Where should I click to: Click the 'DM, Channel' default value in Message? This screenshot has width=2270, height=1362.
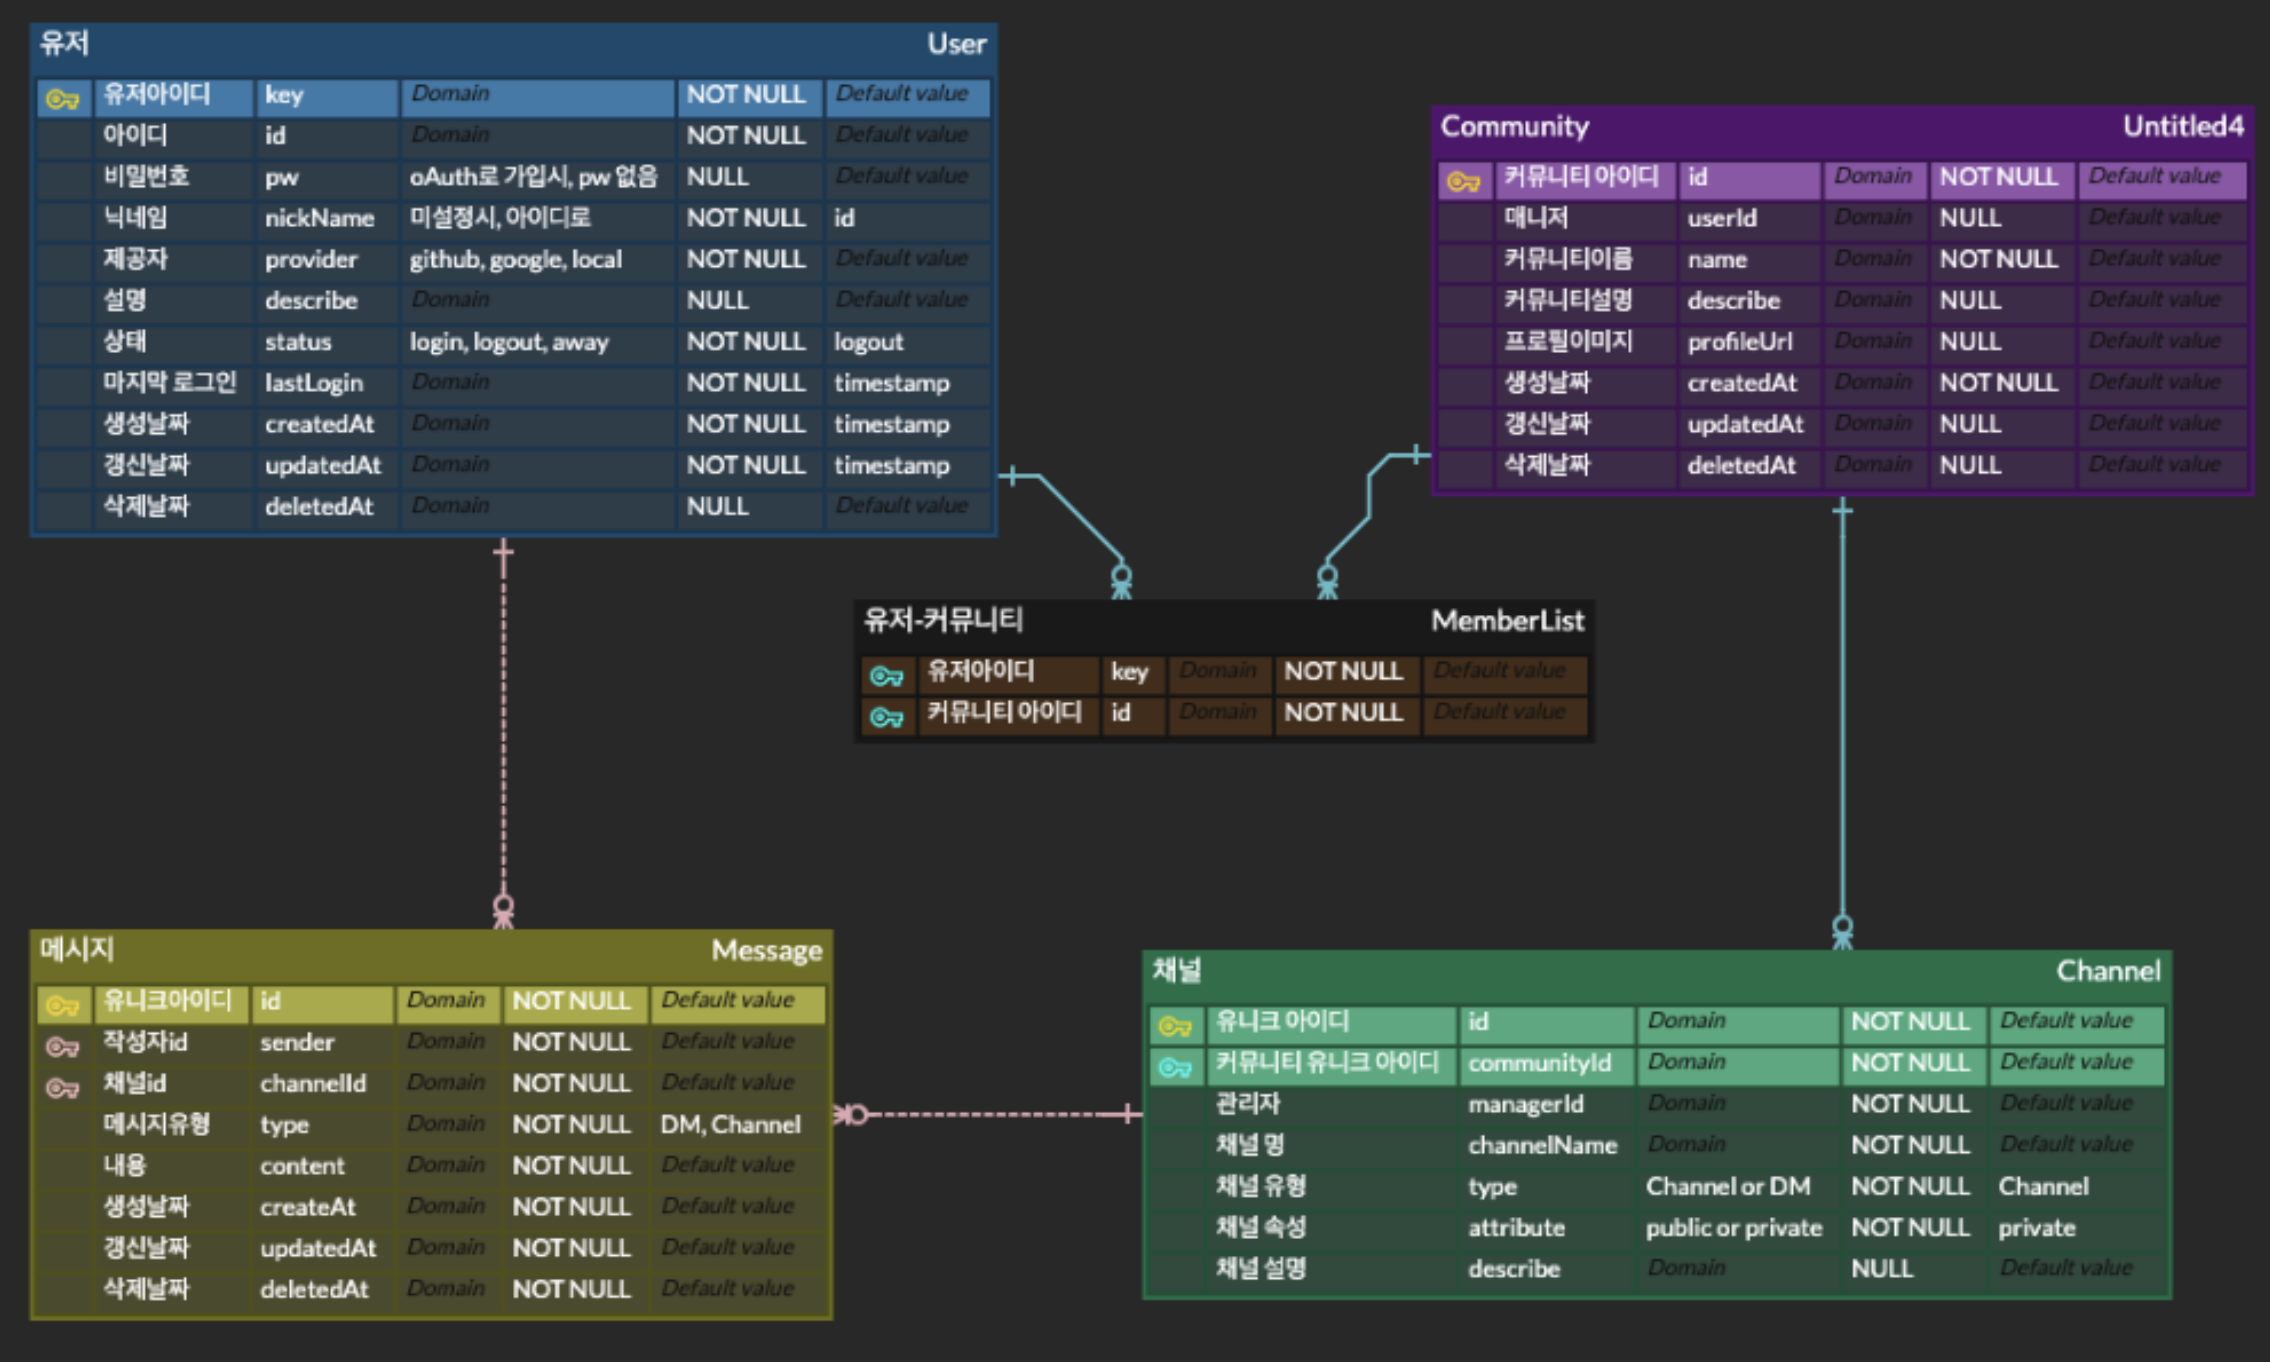pyautogui.click(x=730, y=1125)
